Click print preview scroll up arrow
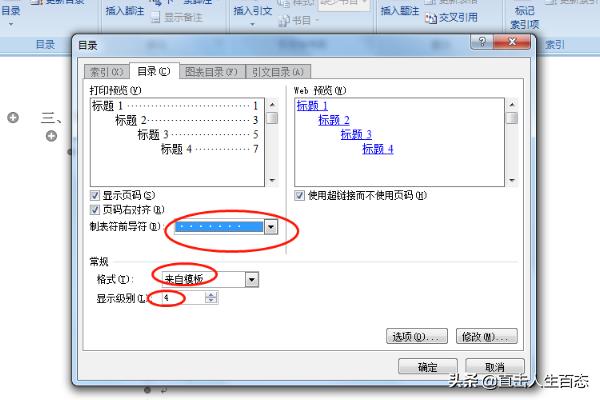The image size is (600, 400). [272, 104]
